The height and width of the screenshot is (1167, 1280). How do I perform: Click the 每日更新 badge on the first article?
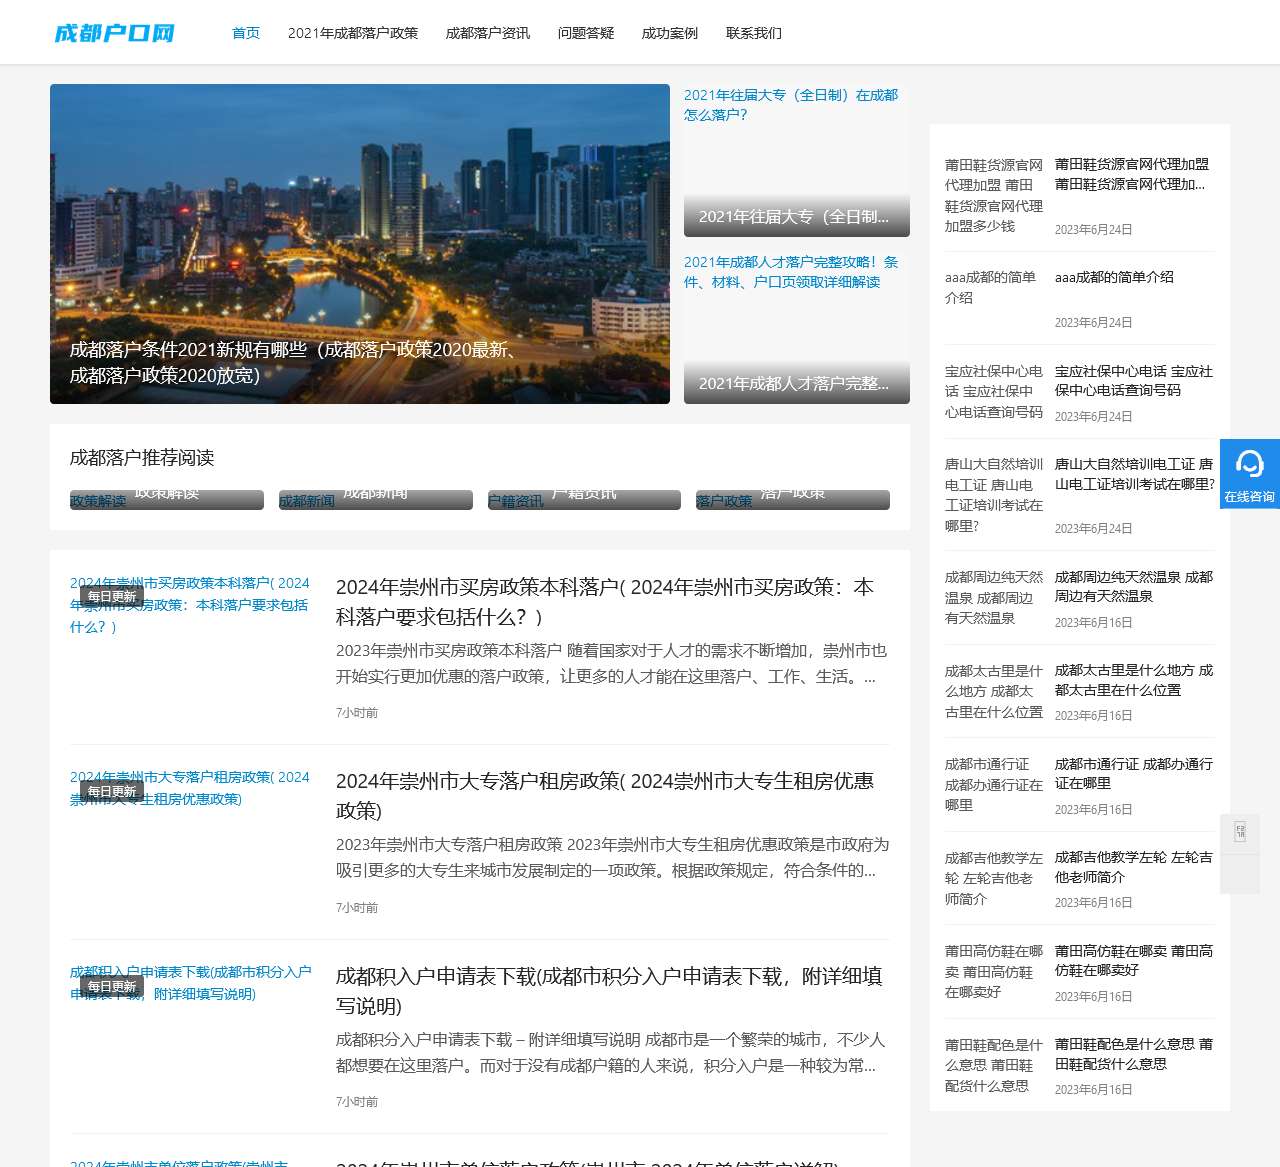point(110,595)
